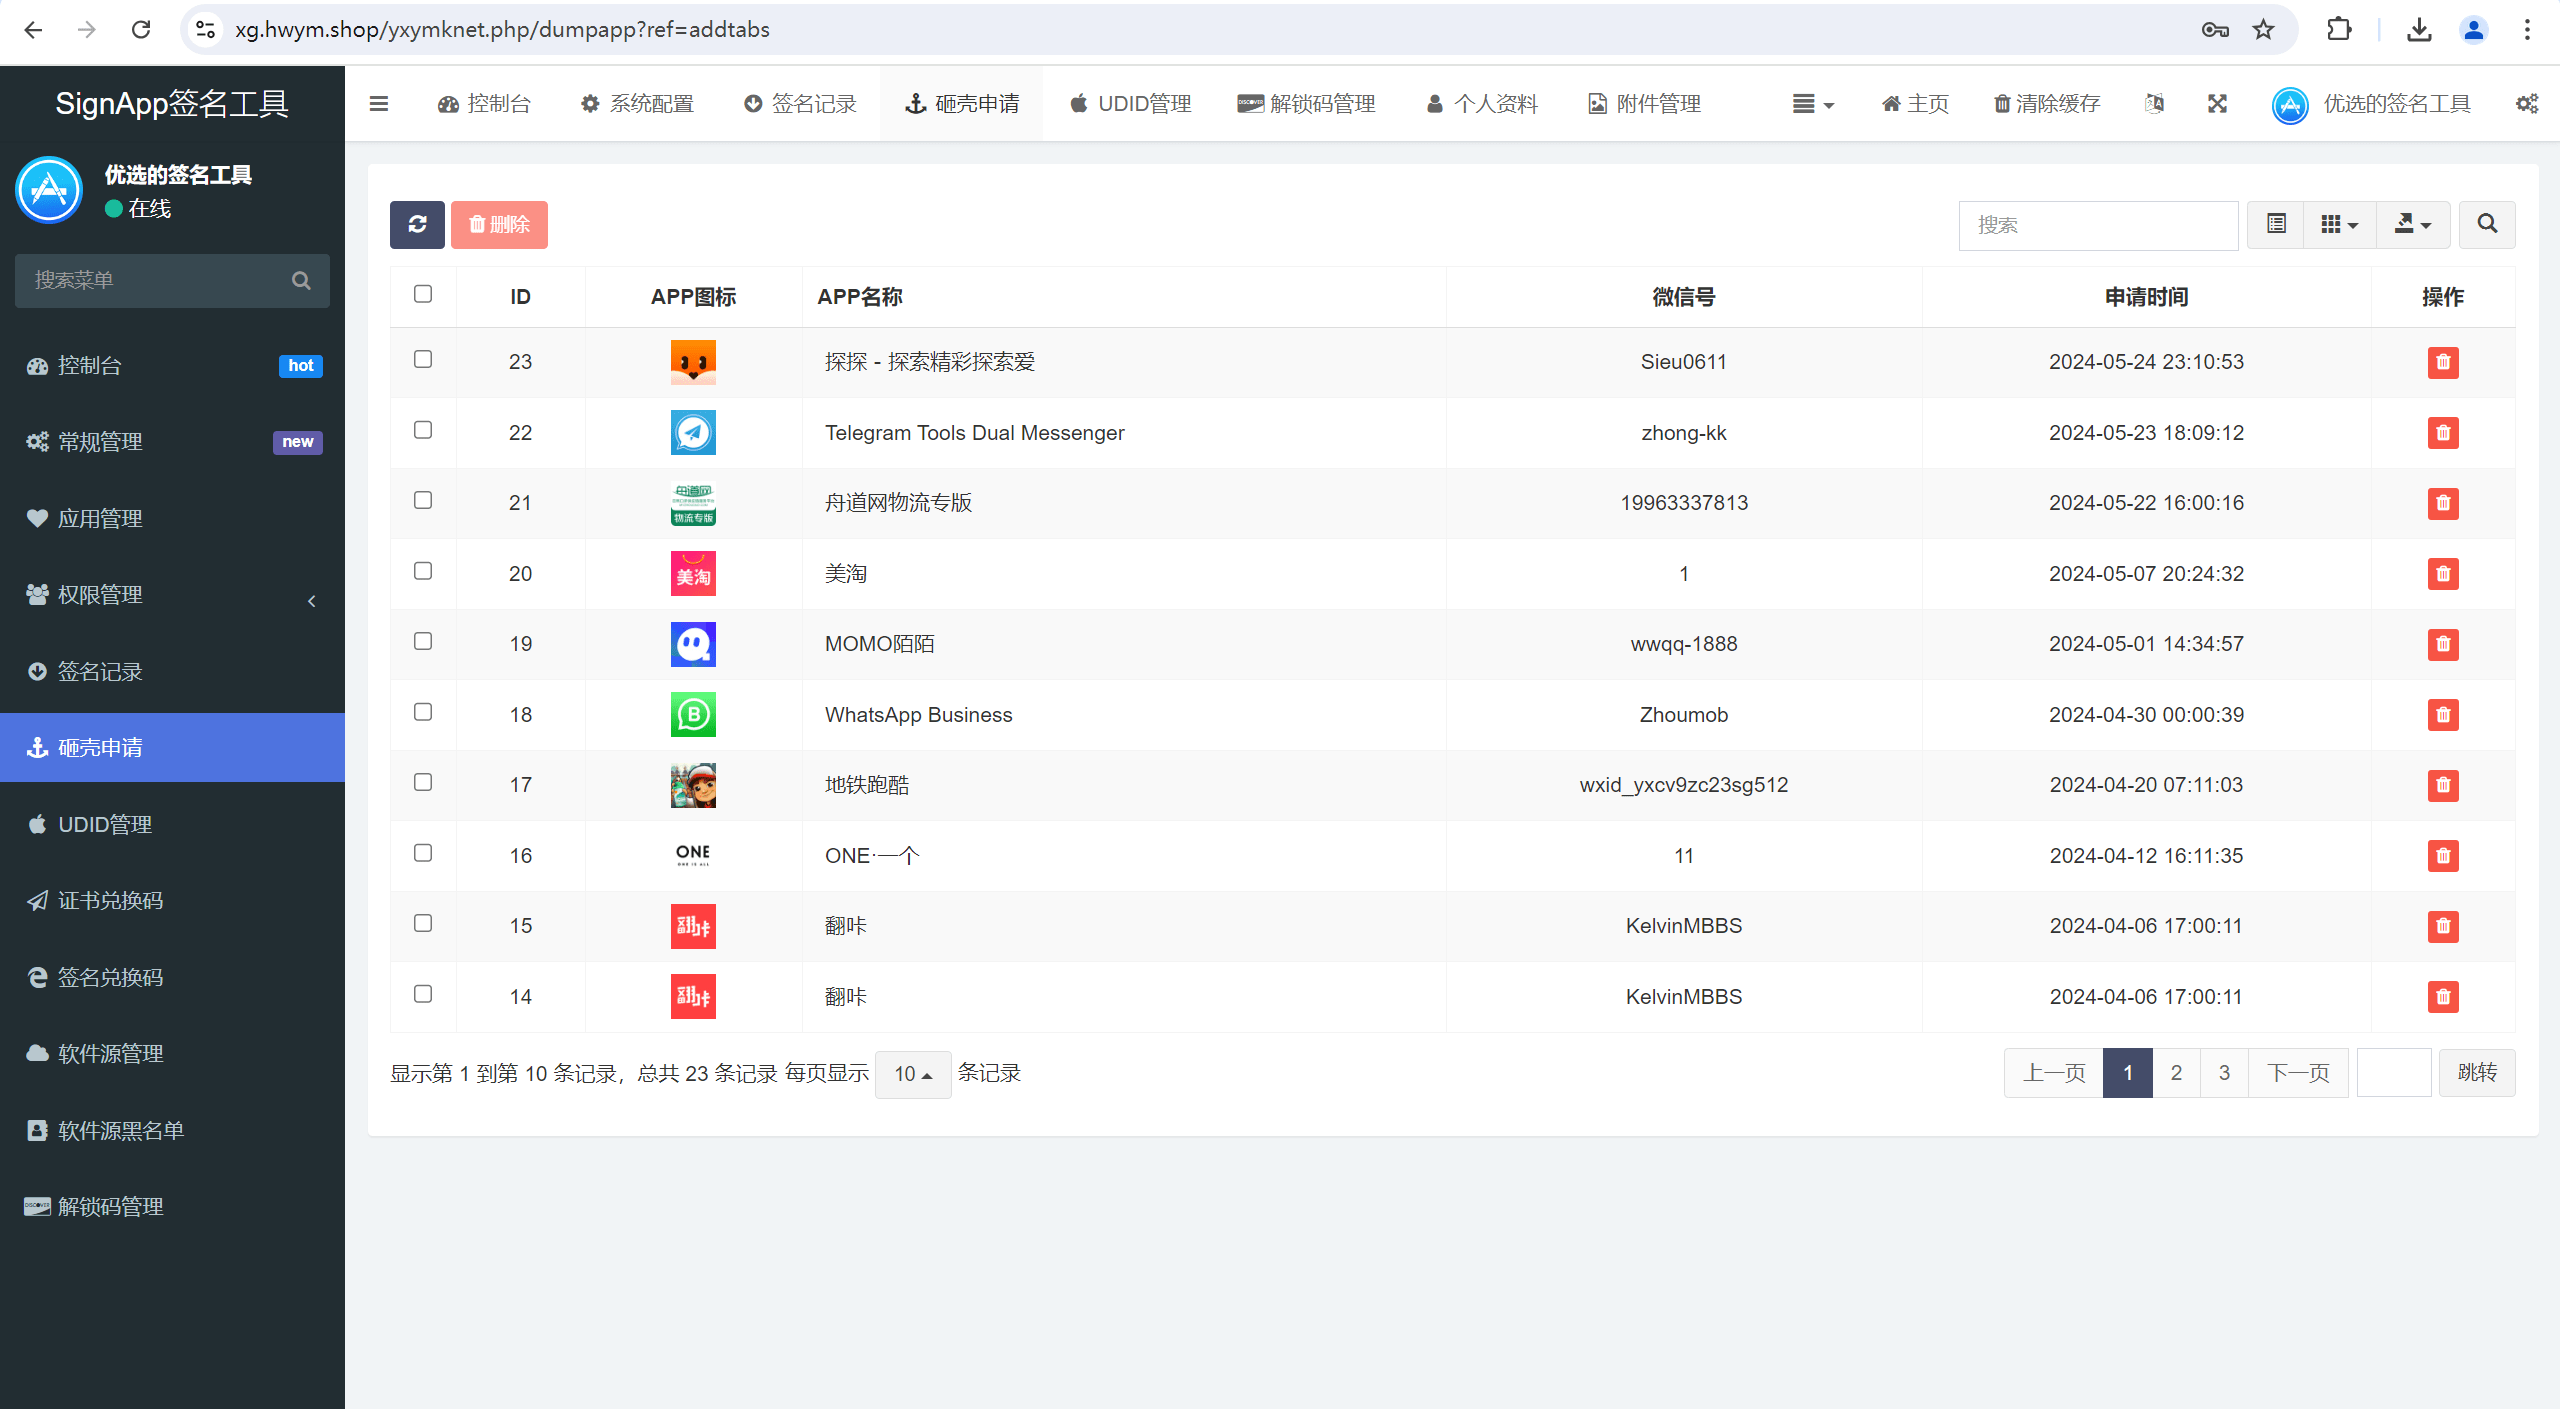Open 软件源管理 in the sidebar

point(172,1054)
